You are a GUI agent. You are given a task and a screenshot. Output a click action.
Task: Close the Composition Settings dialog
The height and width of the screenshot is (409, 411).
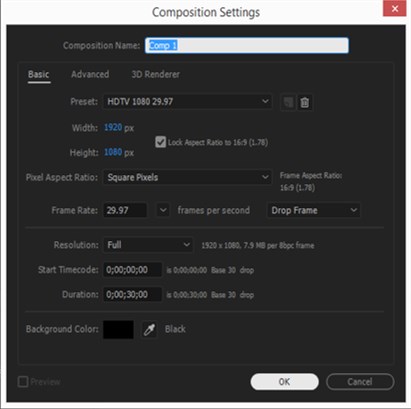(x=395, y=8)
